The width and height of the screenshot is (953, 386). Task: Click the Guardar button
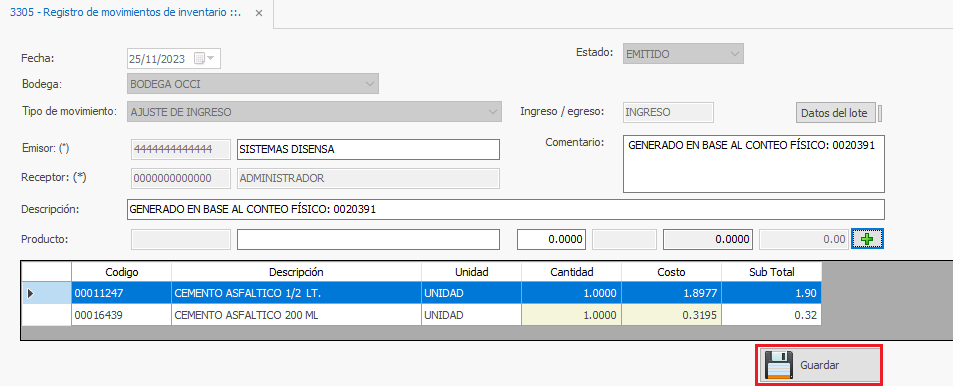(x=819, y=365)
